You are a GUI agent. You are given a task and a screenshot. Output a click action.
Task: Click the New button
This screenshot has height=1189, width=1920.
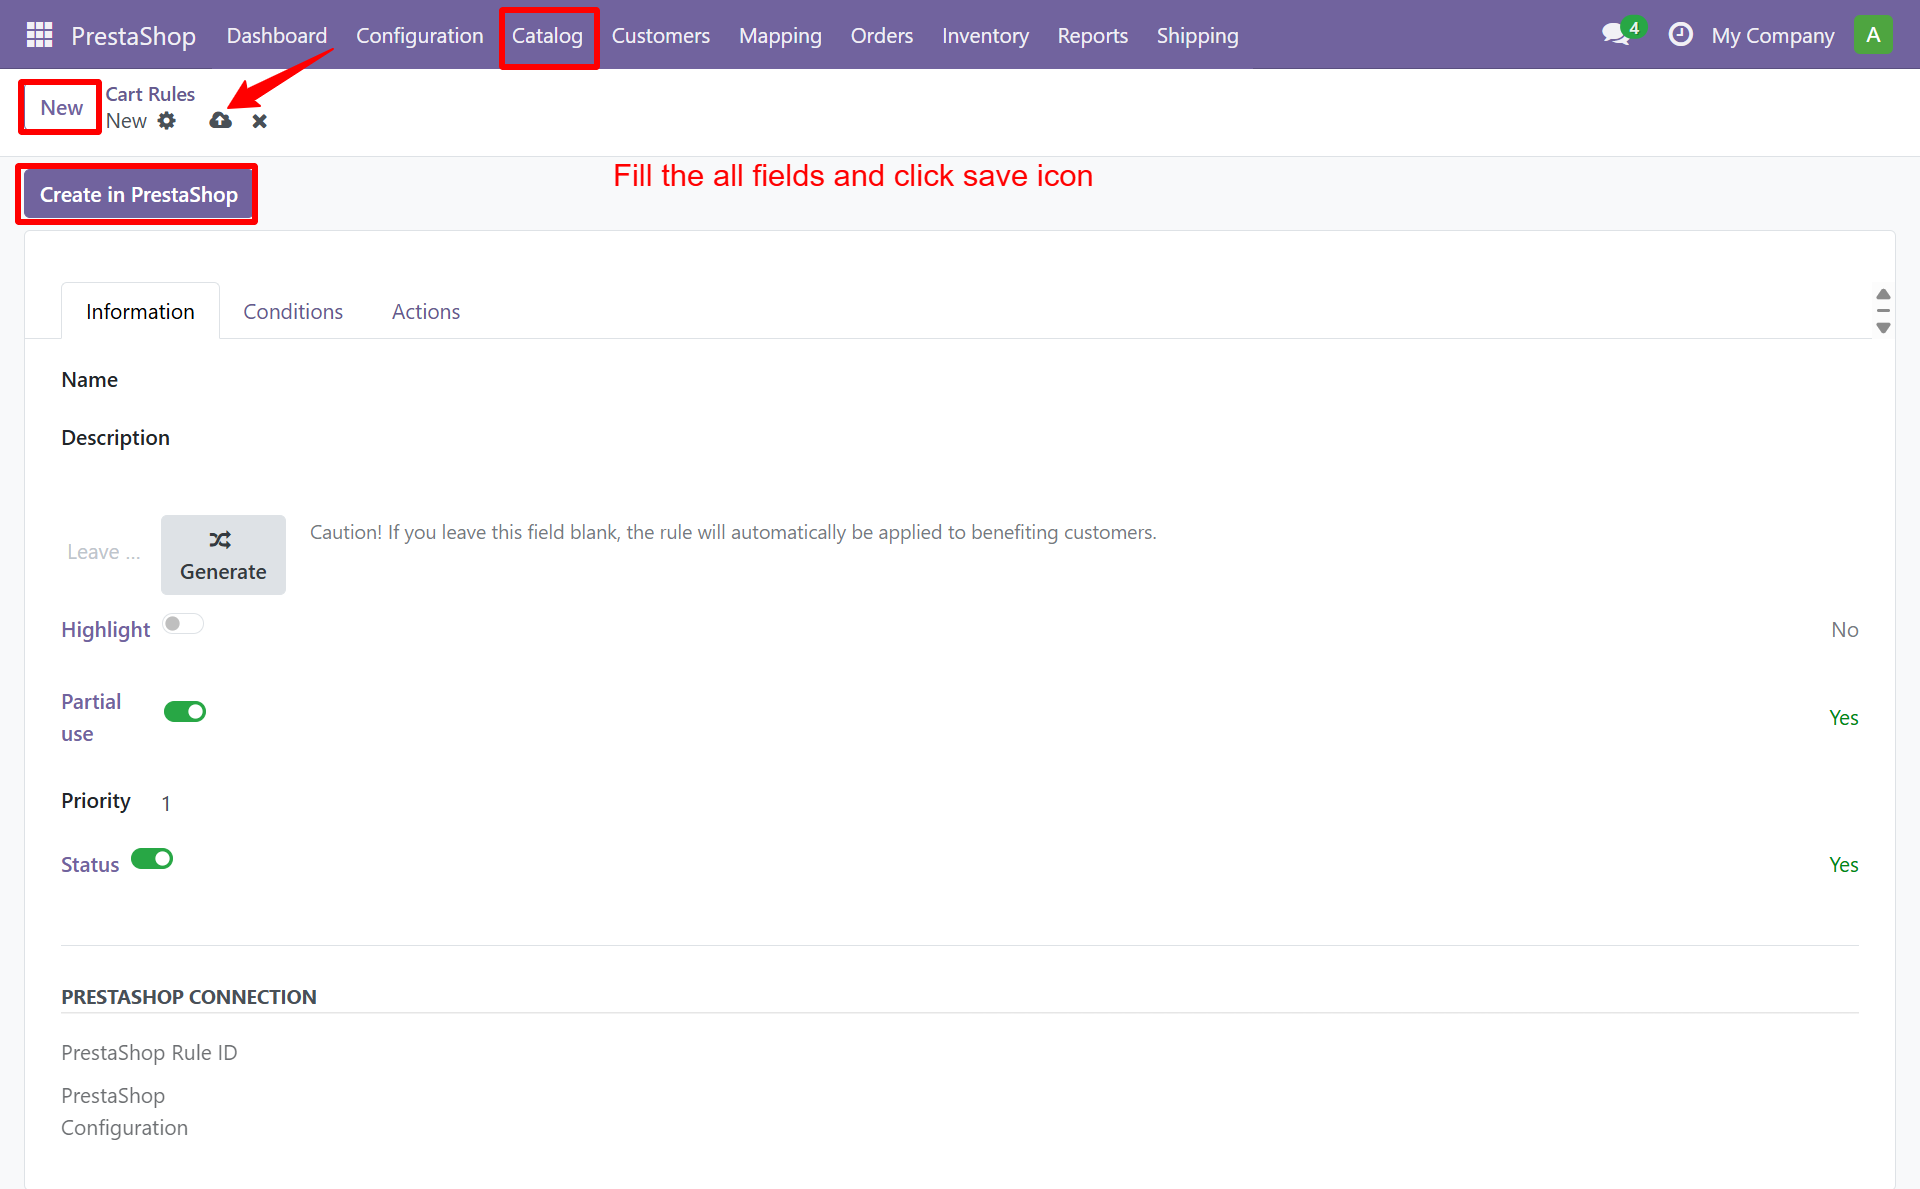tap(59, 107)
